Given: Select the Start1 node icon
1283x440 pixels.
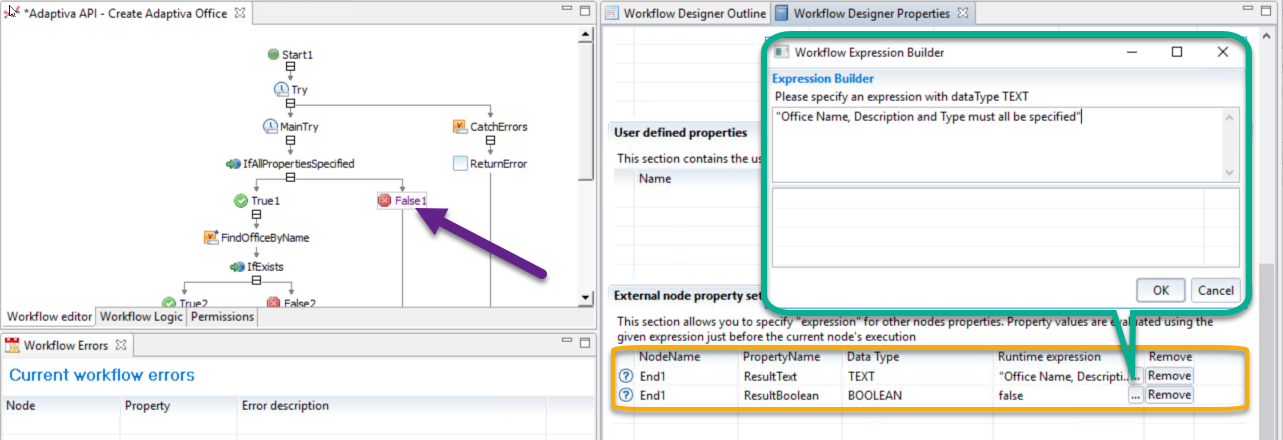Looking at the screenshot, I should [x=273, y=54].
